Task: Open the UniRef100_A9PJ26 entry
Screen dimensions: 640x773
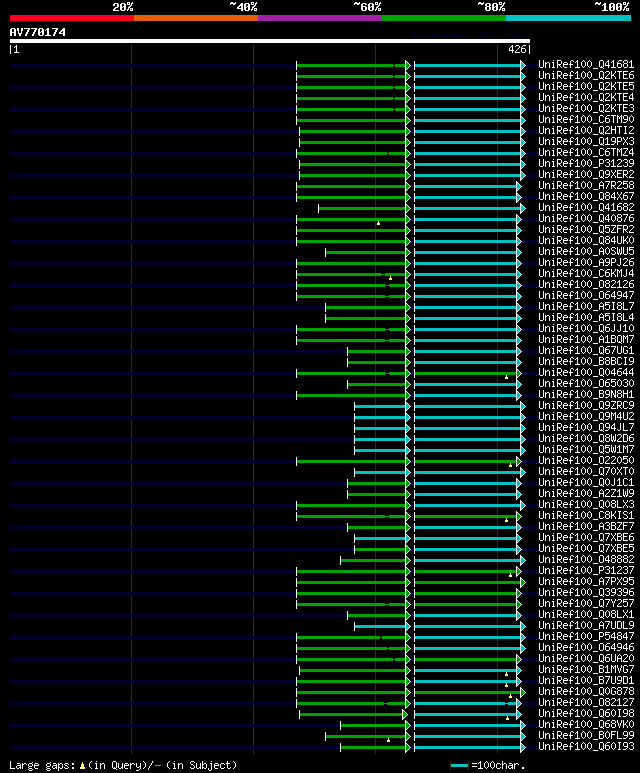Action: coord(586,262)
